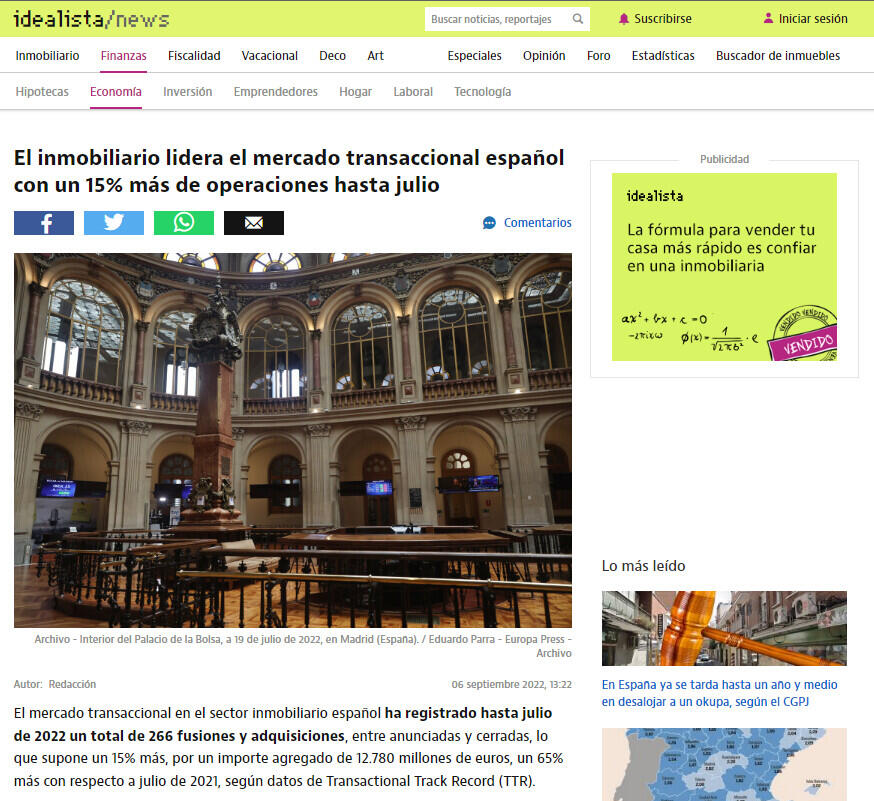Open the Tecnología subsection
The width and height of the screenshot is (874, 801).
[482, 92]
